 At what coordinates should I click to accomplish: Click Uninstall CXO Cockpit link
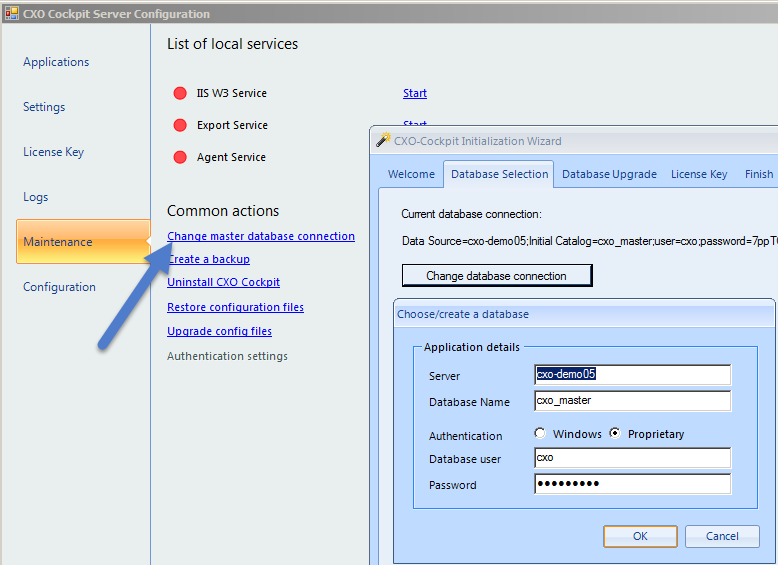point(223,282)
